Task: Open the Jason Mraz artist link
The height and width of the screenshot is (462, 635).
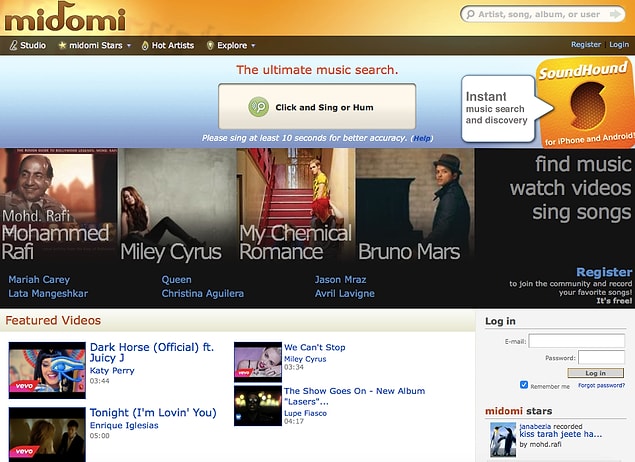Action: coord(341,280)
